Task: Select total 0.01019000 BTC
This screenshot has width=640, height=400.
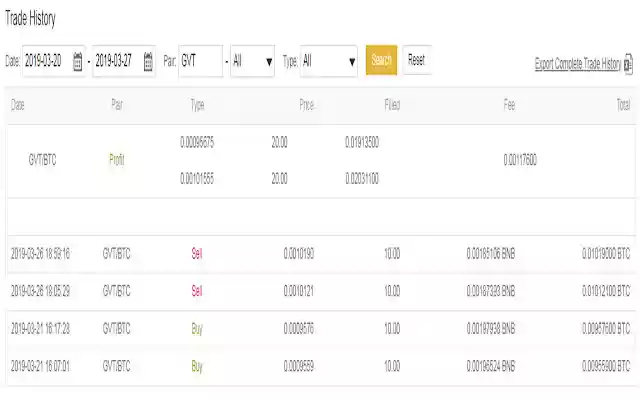Action: click(x=606, y=253)
